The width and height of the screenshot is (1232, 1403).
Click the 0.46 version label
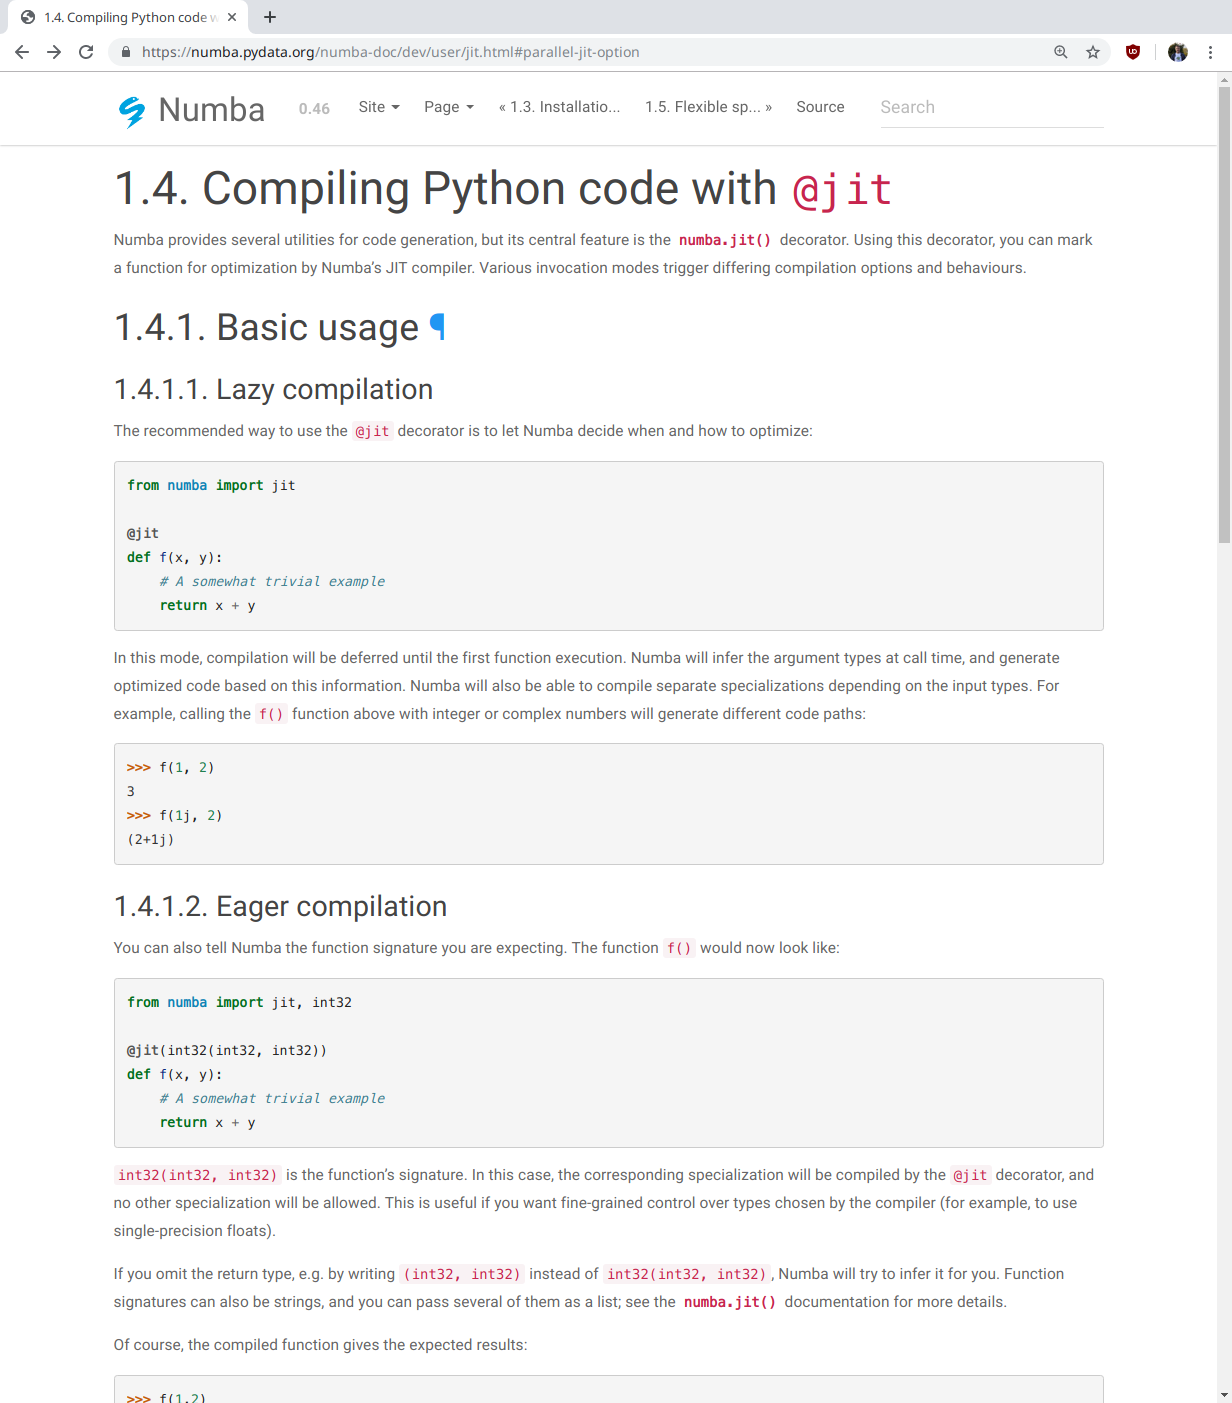click(x=314, y=109)
